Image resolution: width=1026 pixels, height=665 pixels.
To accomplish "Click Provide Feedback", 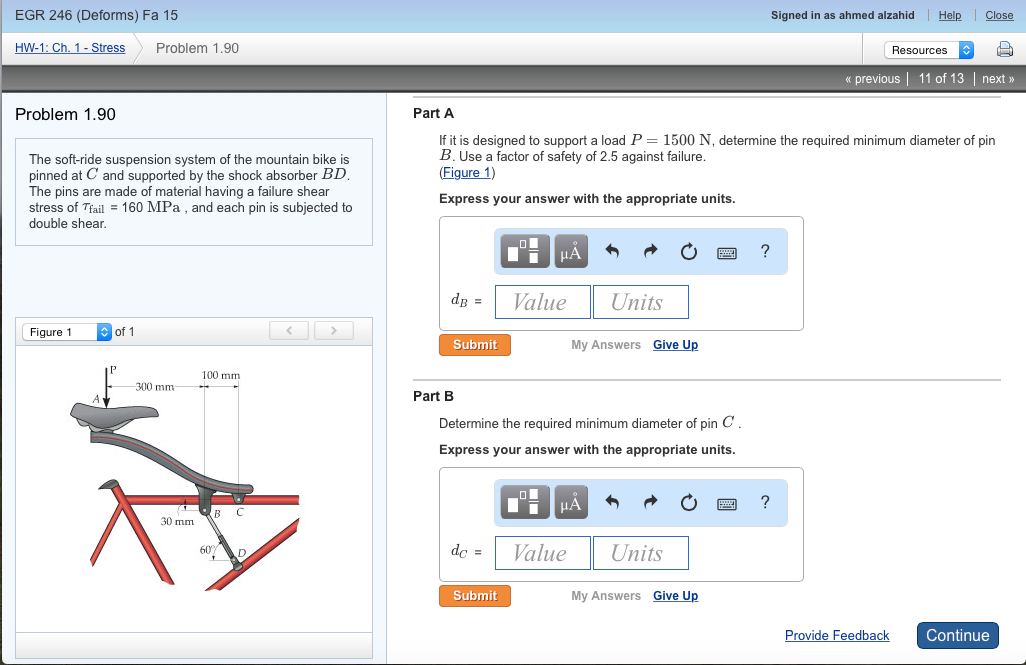I will tap(837, 635).
